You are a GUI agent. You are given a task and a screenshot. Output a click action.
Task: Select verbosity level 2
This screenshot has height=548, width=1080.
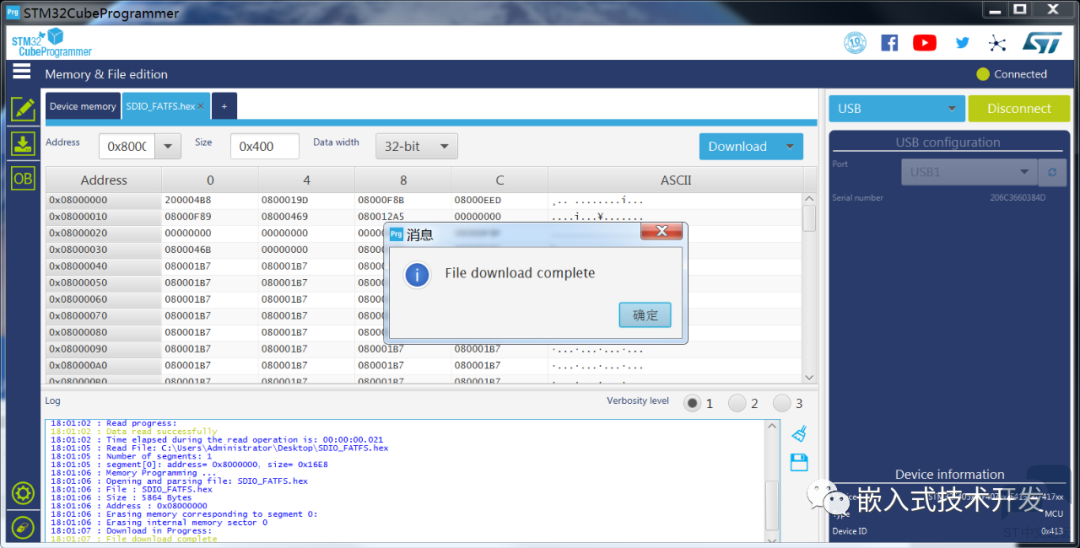point(737,403)
